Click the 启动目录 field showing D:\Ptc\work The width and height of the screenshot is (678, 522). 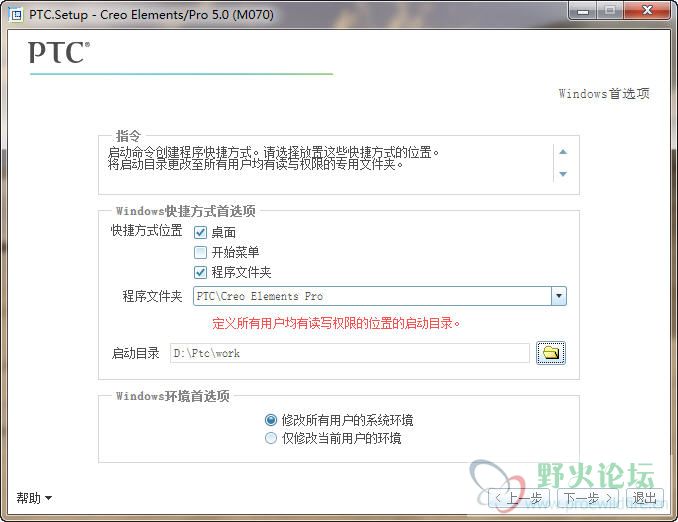[350, 353]
